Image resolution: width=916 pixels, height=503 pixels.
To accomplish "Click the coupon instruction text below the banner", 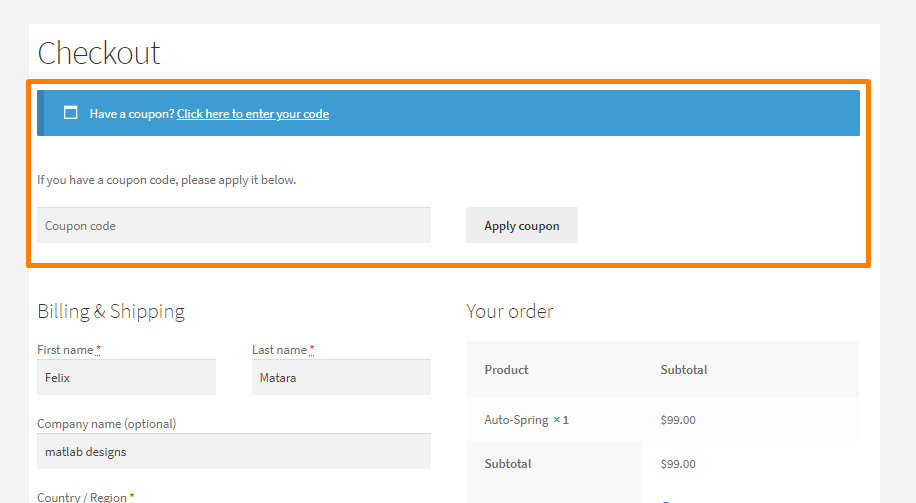I will [166, 180].
